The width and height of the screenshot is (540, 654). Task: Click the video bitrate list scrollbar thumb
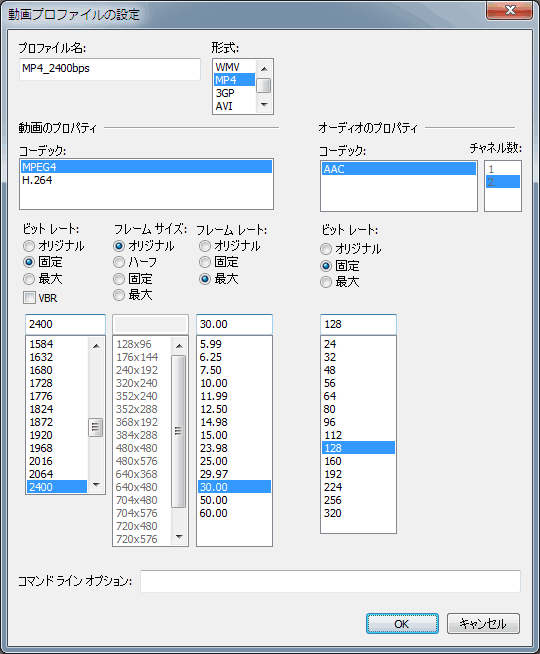coord(96,427)
